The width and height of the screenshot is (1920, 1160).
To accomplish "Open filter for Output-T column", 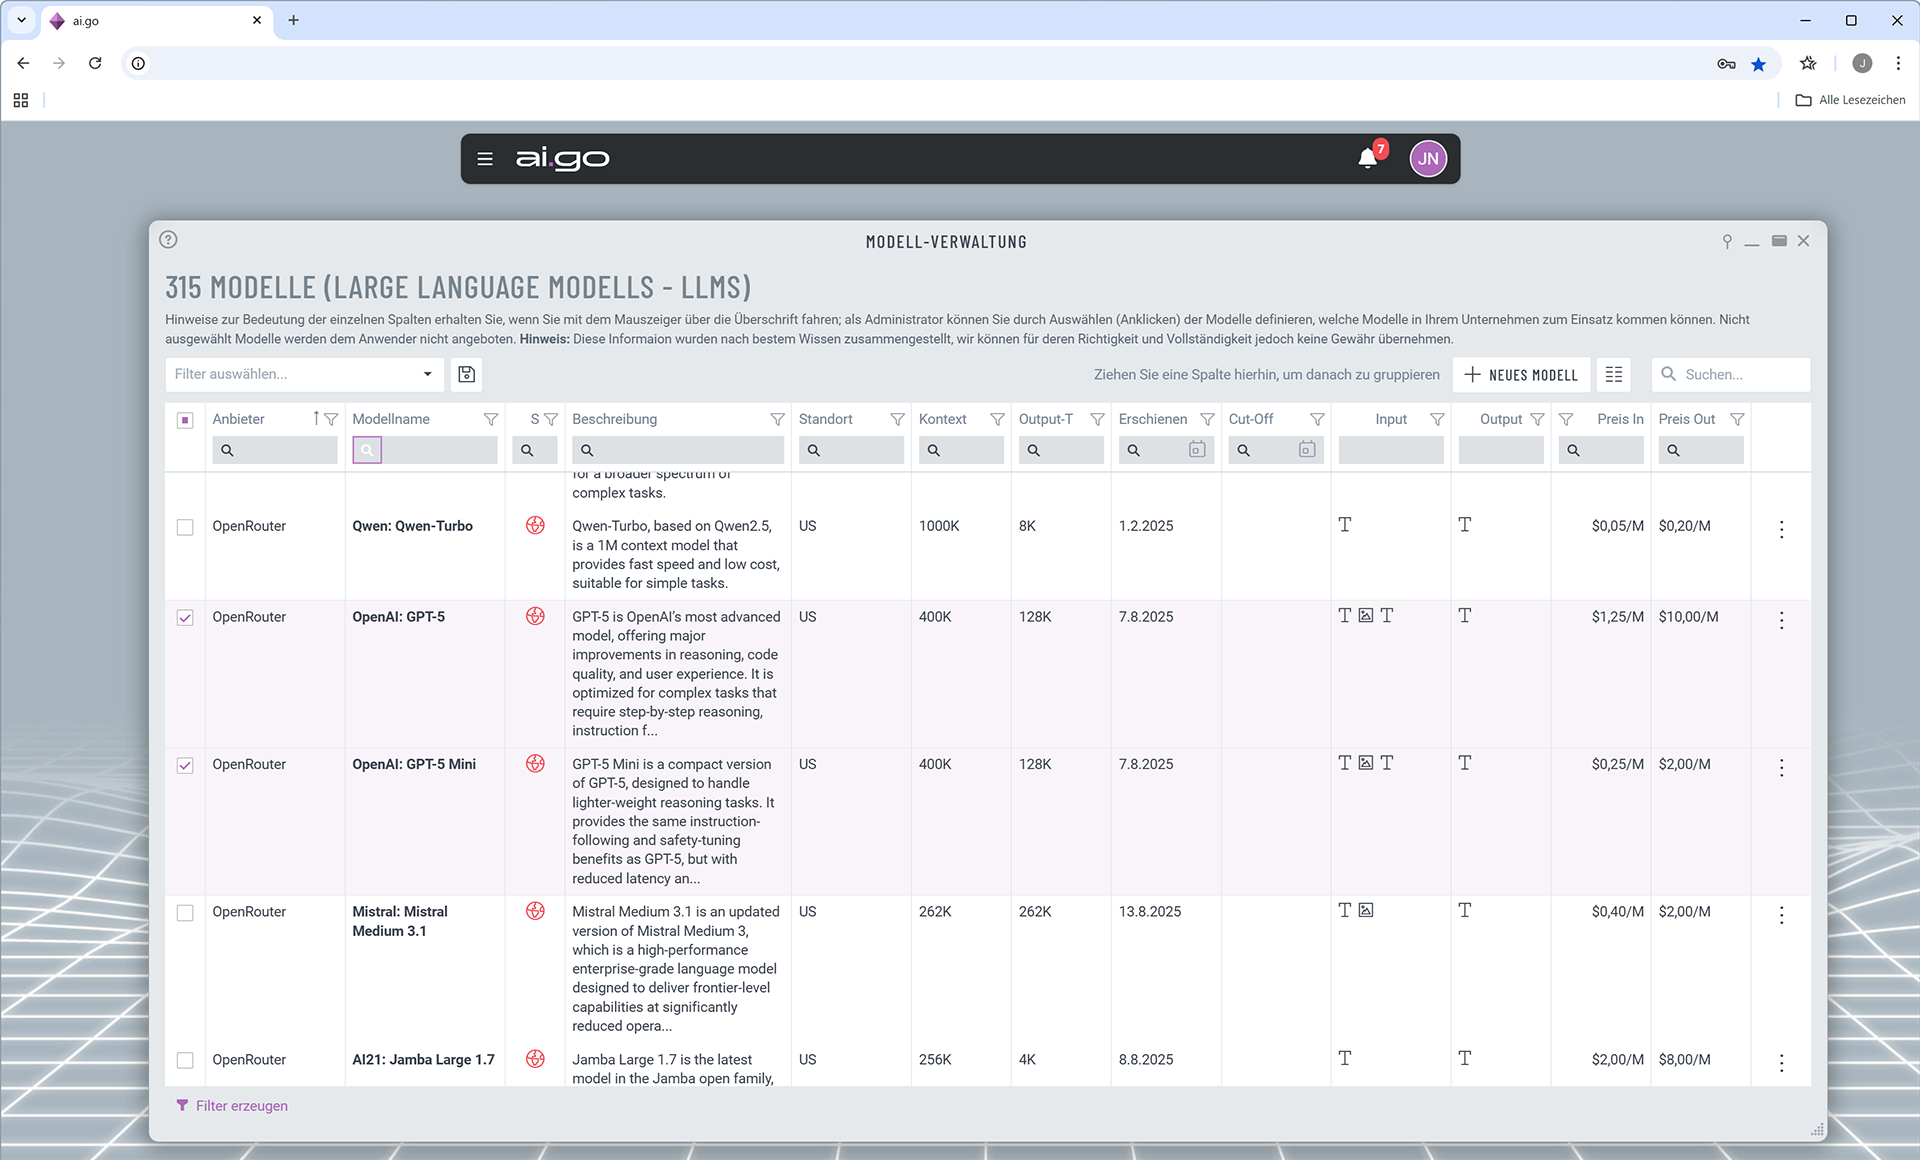I will pyautogui.click(x=1097, y=419).
